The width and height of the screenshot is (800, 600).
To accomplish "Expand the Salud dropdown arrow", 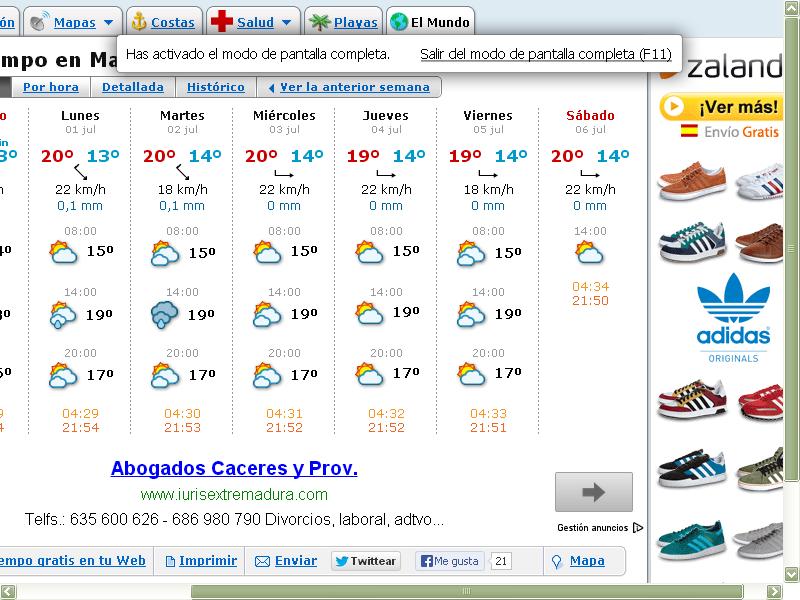I will [286, 22].
